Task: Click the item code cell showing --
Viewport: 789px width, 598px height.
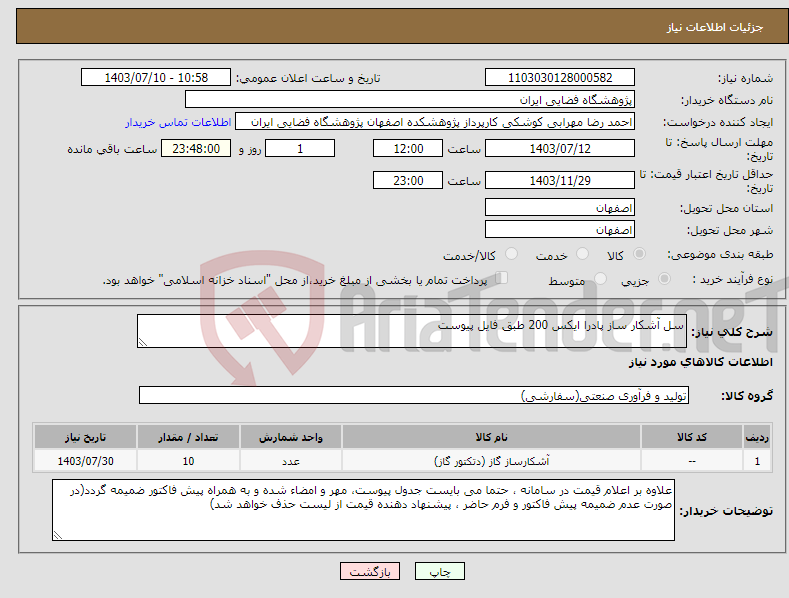Action: point(692,461)
